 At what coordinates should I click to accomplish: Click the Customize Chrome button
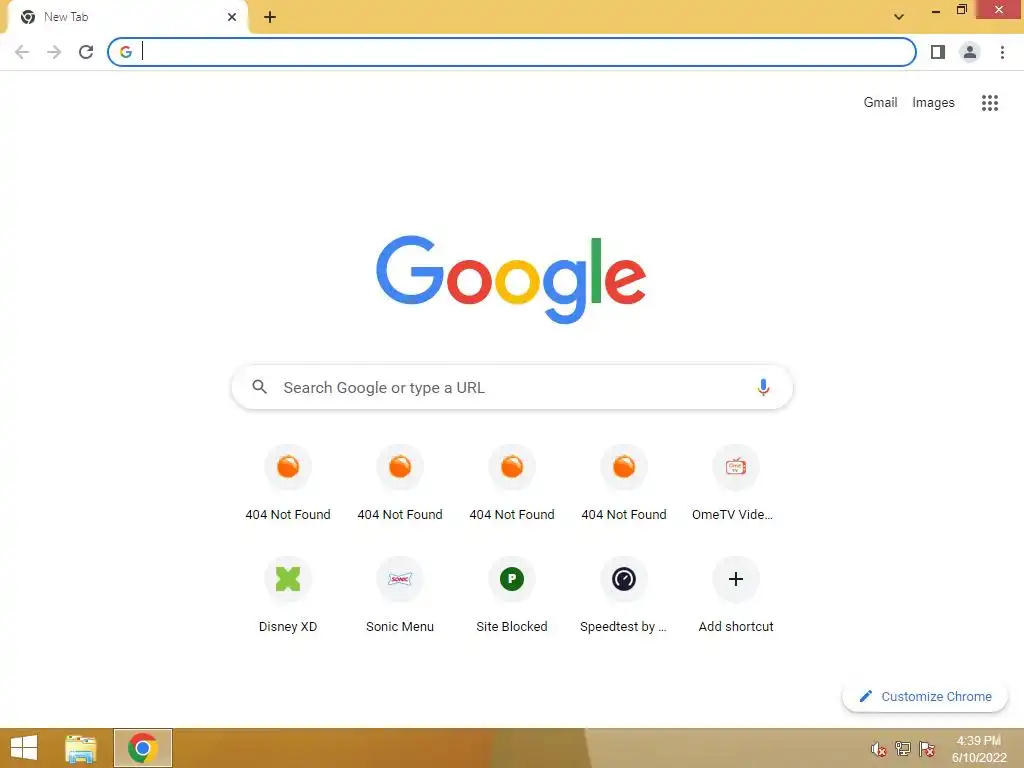pyautogui.click(x=925, y=696)
